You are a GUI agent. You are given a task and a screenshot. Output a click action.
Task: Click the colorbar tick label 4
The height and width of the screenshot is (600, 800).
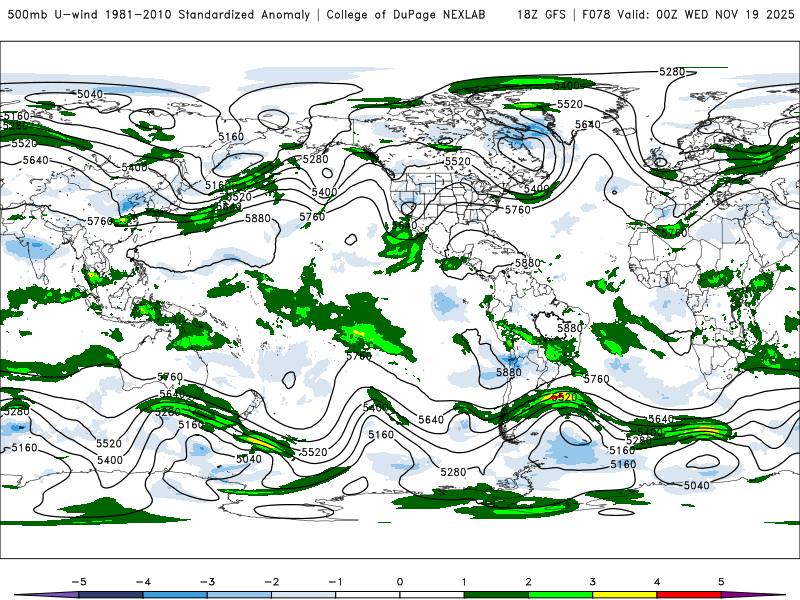click(657, 582)
